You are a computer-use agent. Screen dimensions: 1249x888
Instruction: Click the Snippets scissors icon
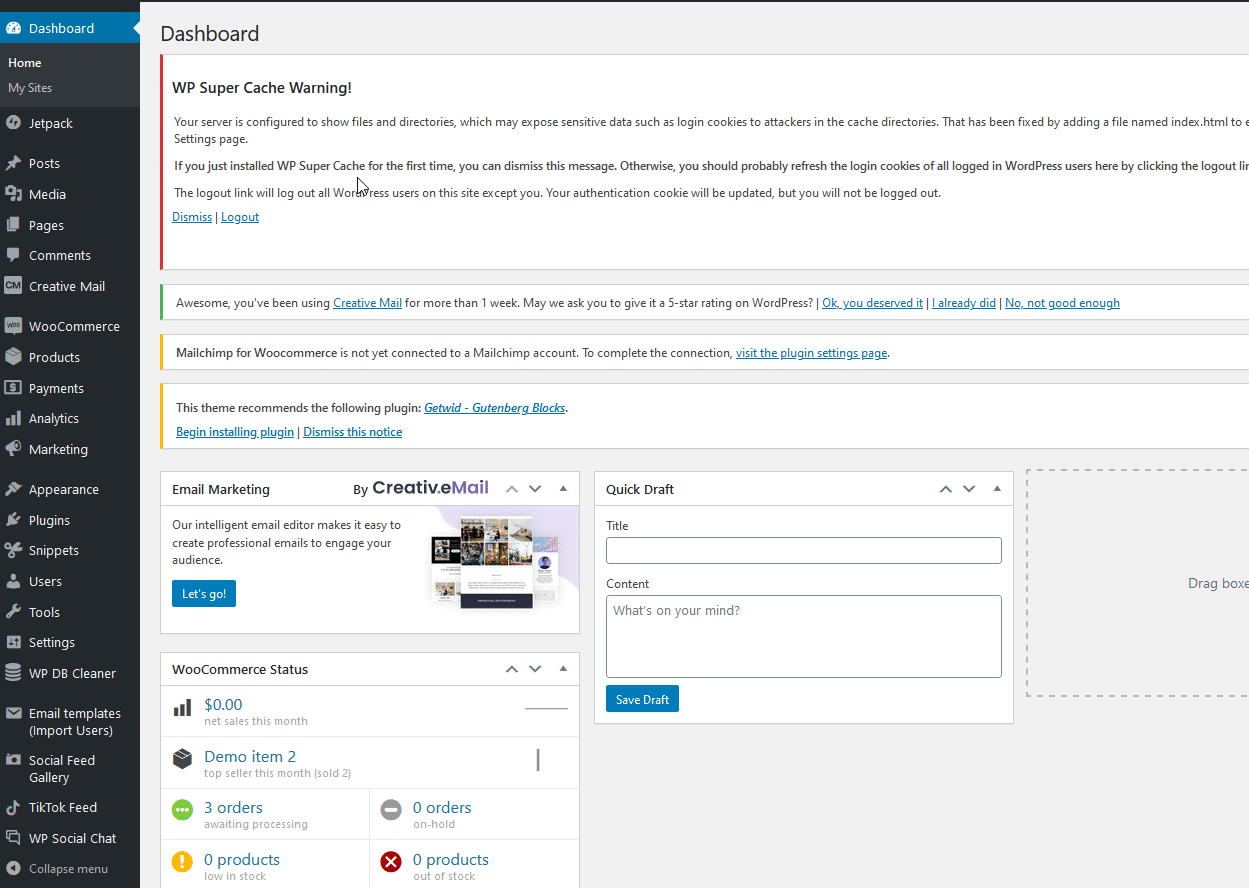click(13, 550)
